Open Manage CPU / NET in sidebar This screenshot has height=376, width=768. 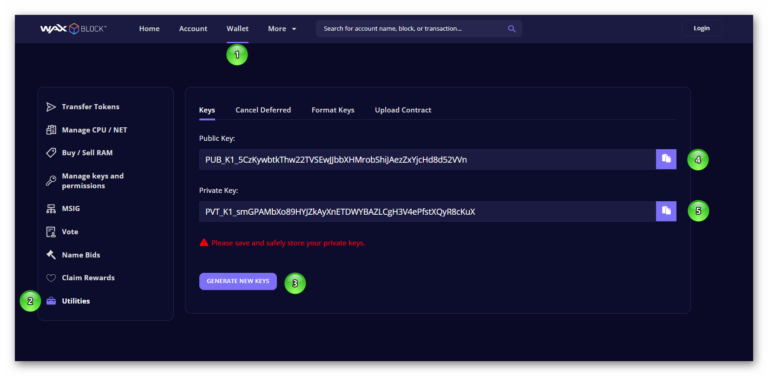click(95, 130)
